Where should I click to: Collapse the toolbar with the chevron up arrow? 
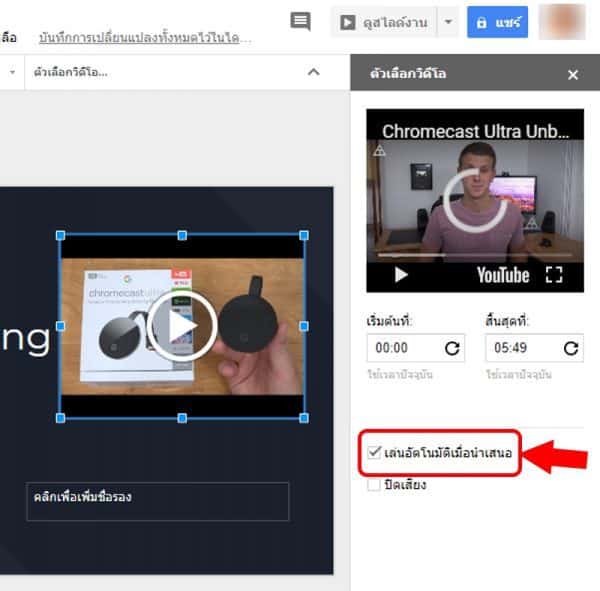tap(313, 72)
